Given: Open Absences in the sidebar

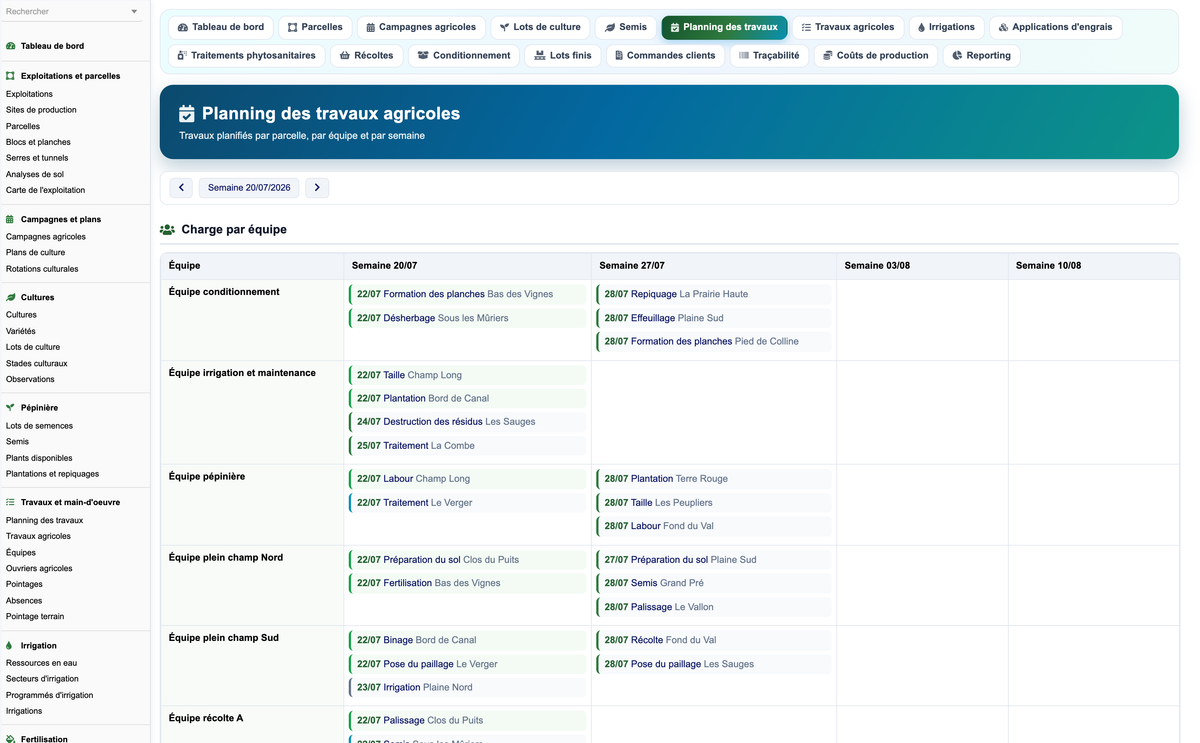Looking at the screenshot, I should point(24,601).
